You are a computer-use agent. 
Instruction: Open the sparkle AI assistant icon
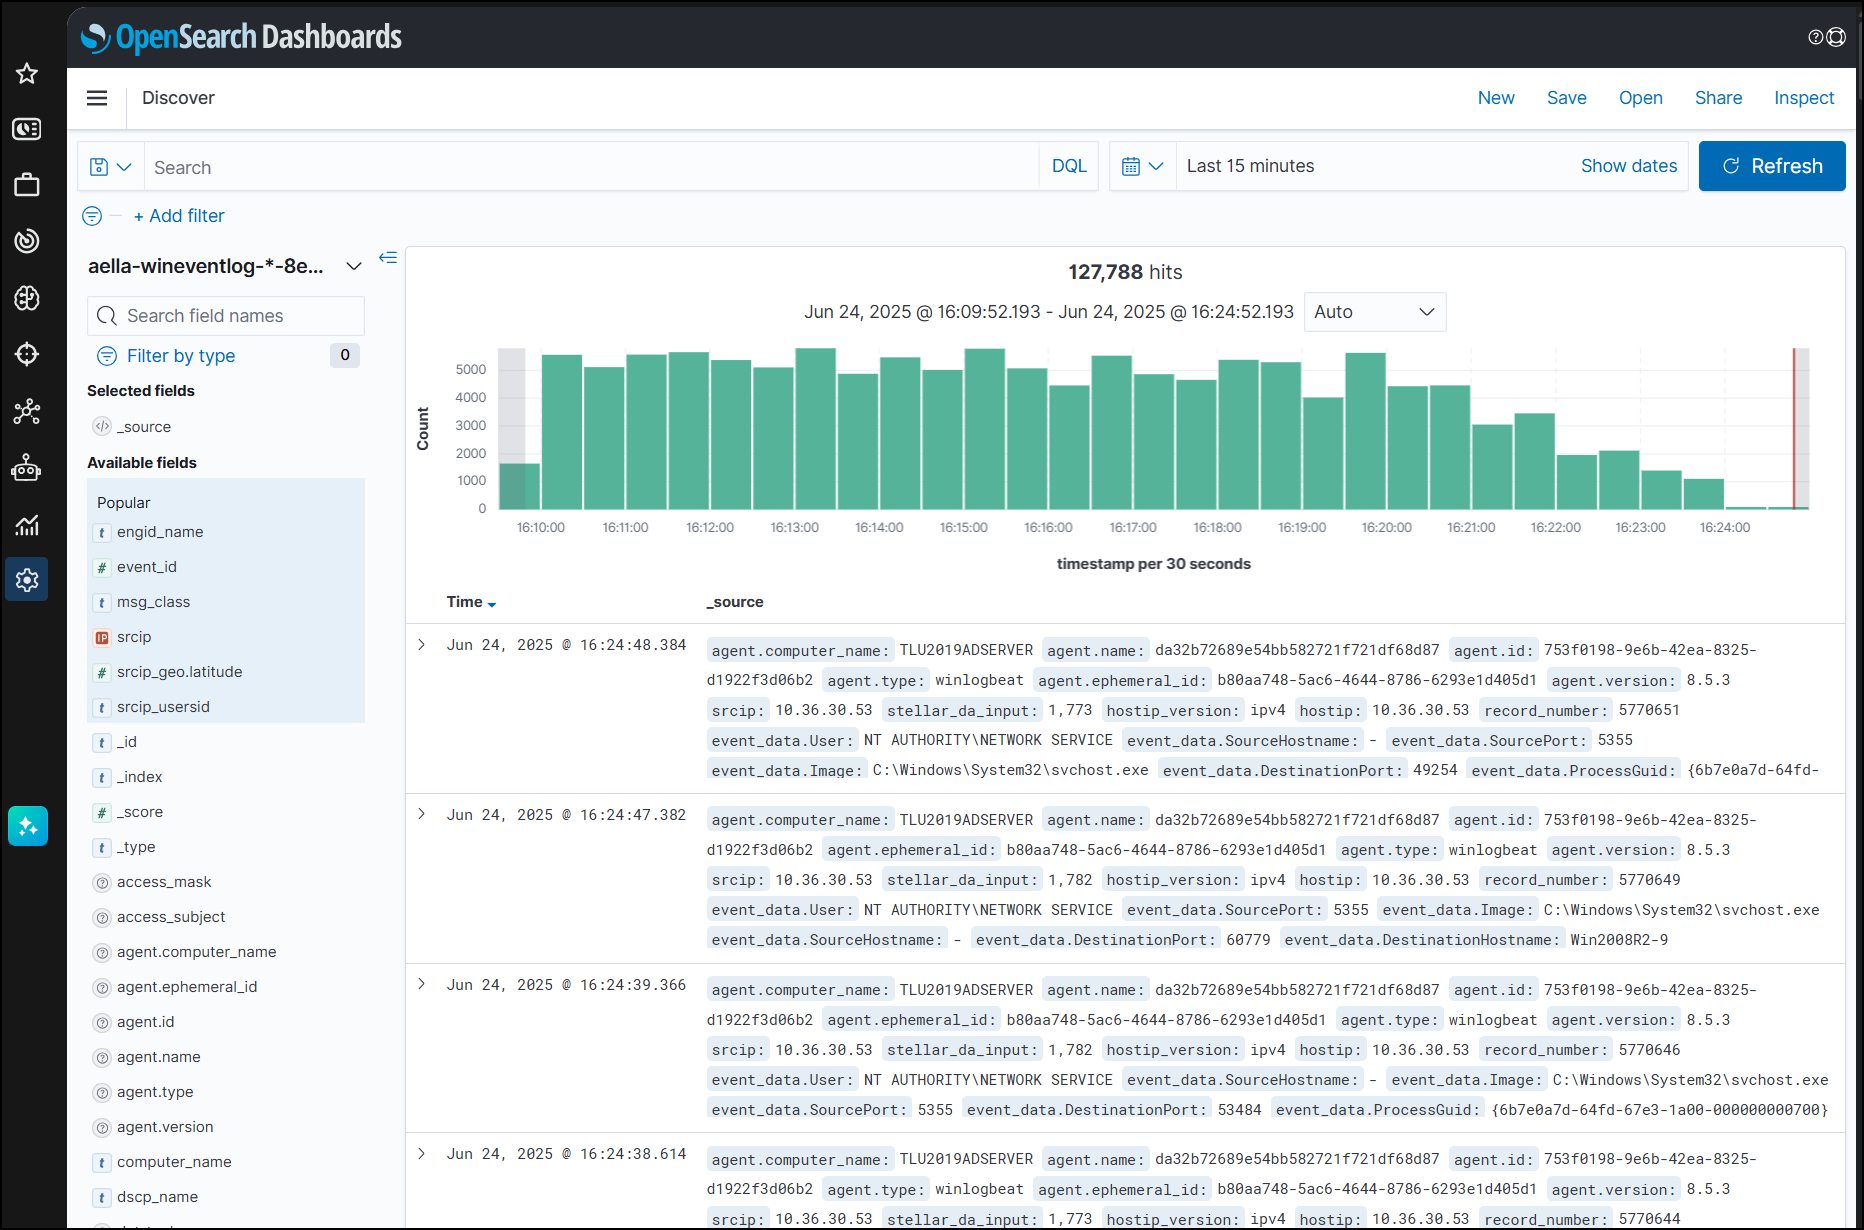pos(27,826)
